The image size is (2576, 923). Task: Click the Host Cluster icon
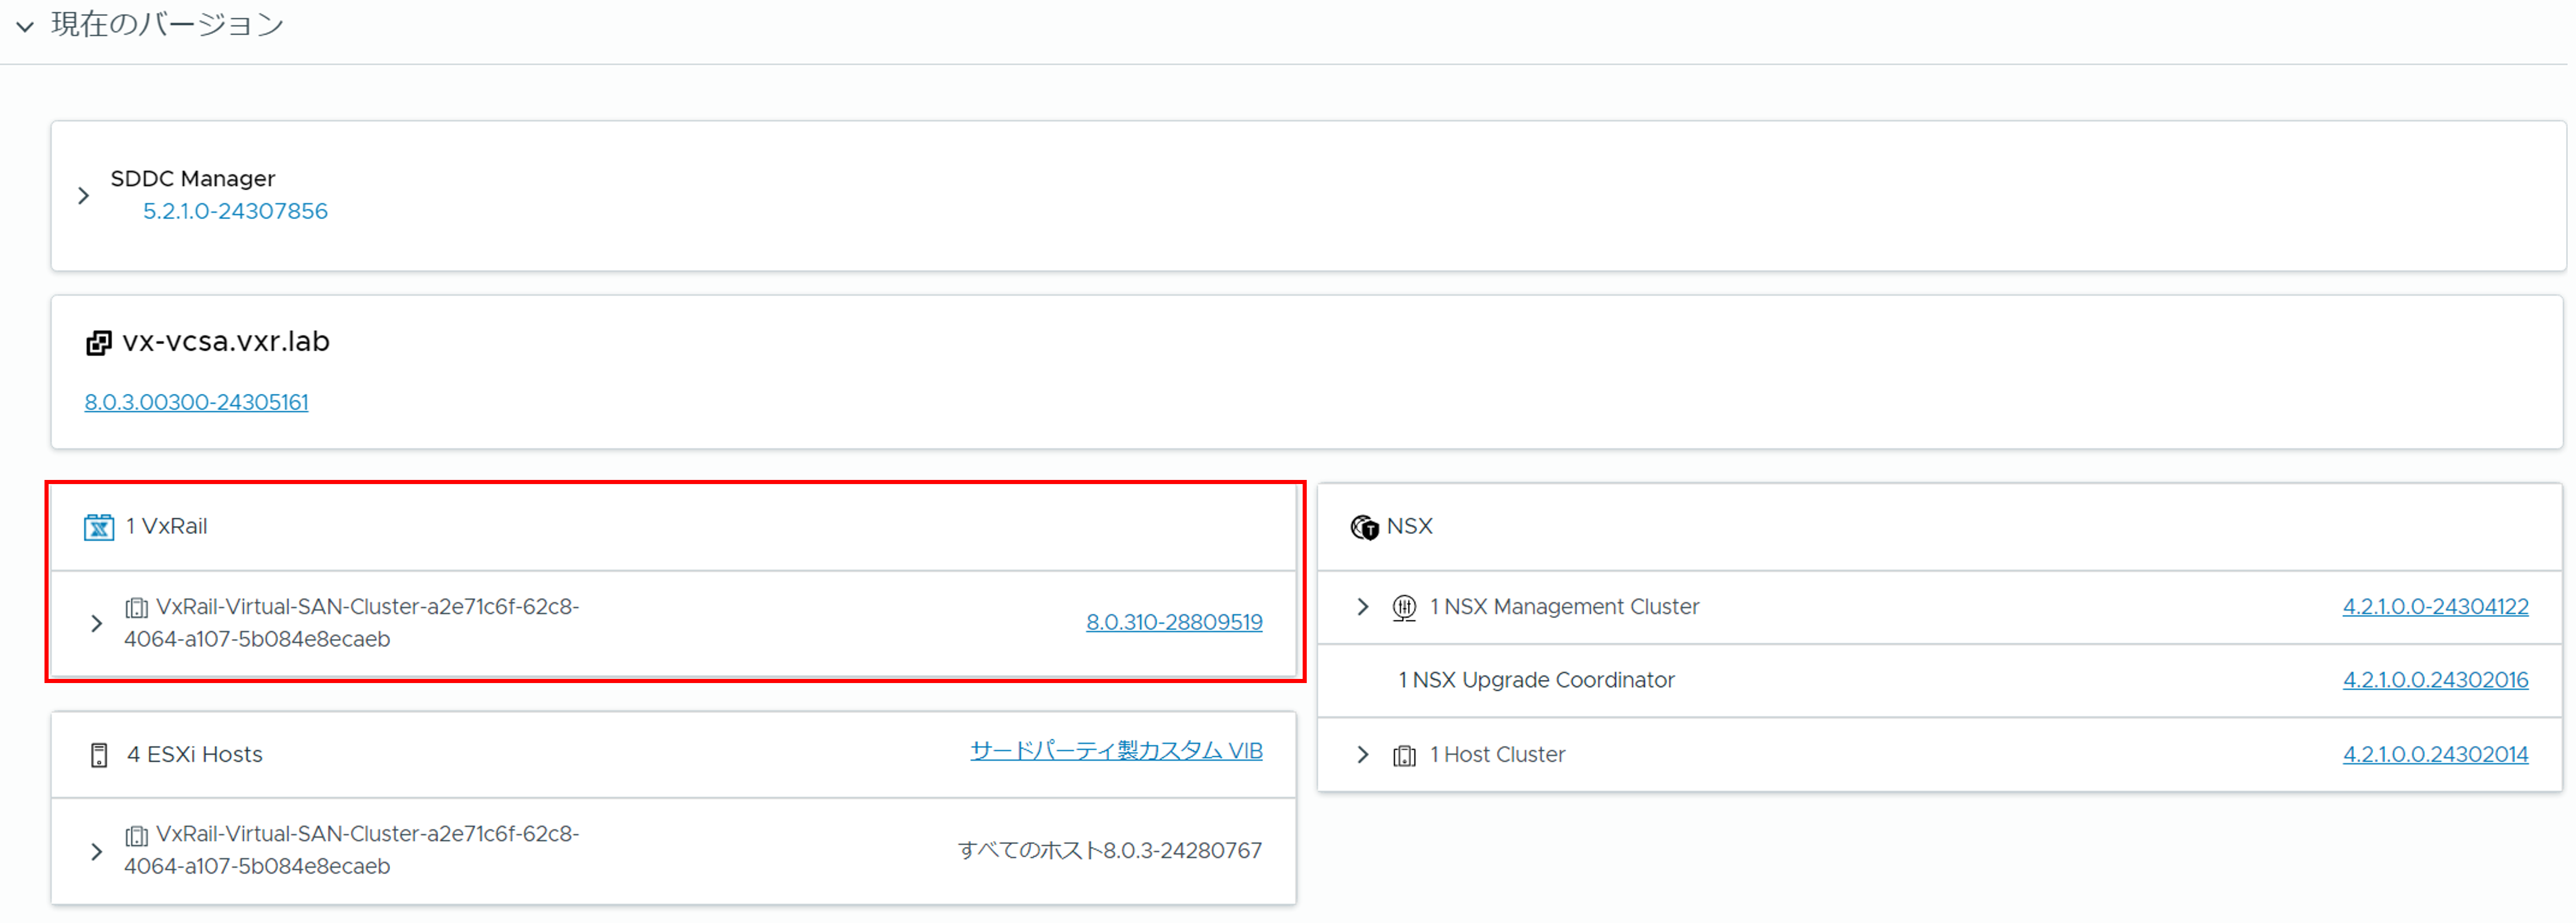1404,756
